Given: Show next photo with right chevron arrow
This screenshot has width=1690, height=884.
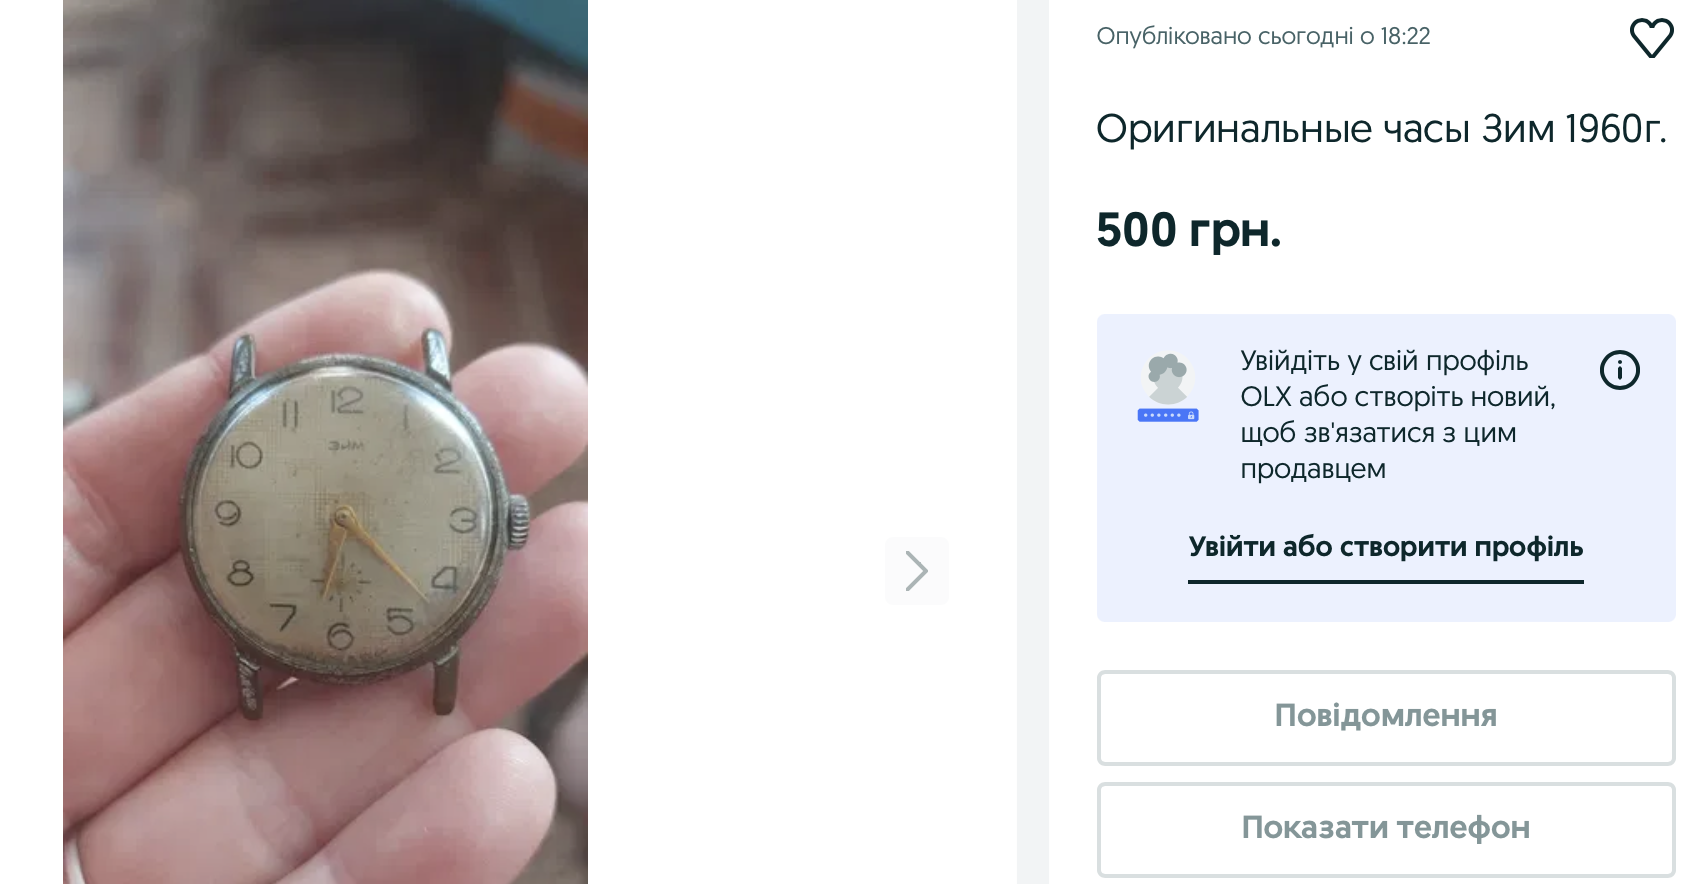Looking at the screenshot, I should [916, 571].
